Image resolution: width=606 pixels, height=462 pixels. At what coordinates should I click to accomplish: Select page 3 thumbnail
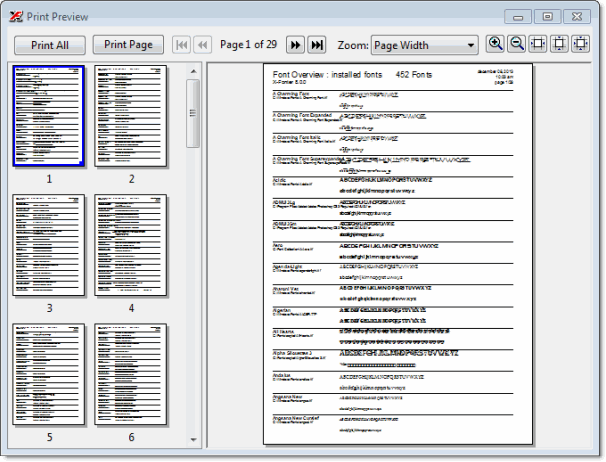pyautogui.click(x=49, y=245)
